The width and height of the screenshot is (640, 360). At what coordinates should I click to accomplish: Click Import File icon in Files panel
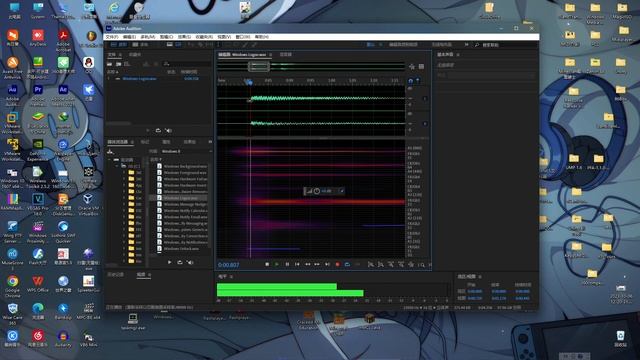click(118, 64)
